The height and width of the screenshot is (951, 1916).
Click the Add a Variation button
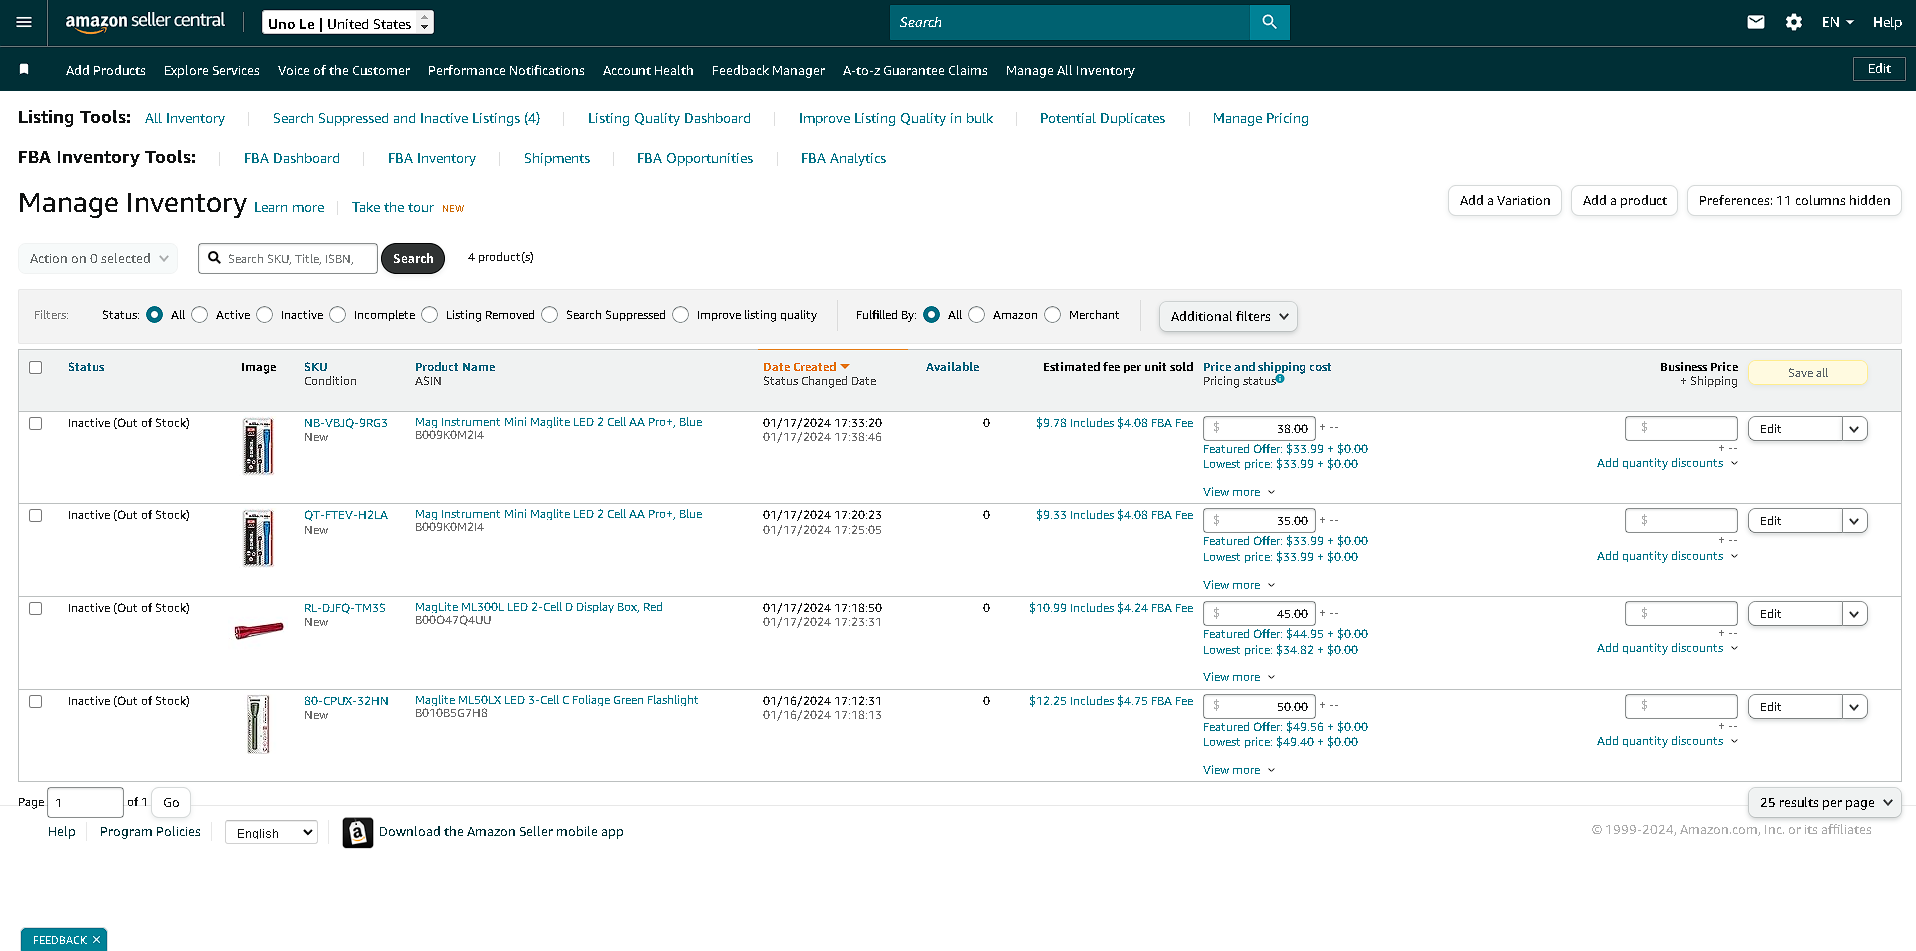[x=1505, y=200]
